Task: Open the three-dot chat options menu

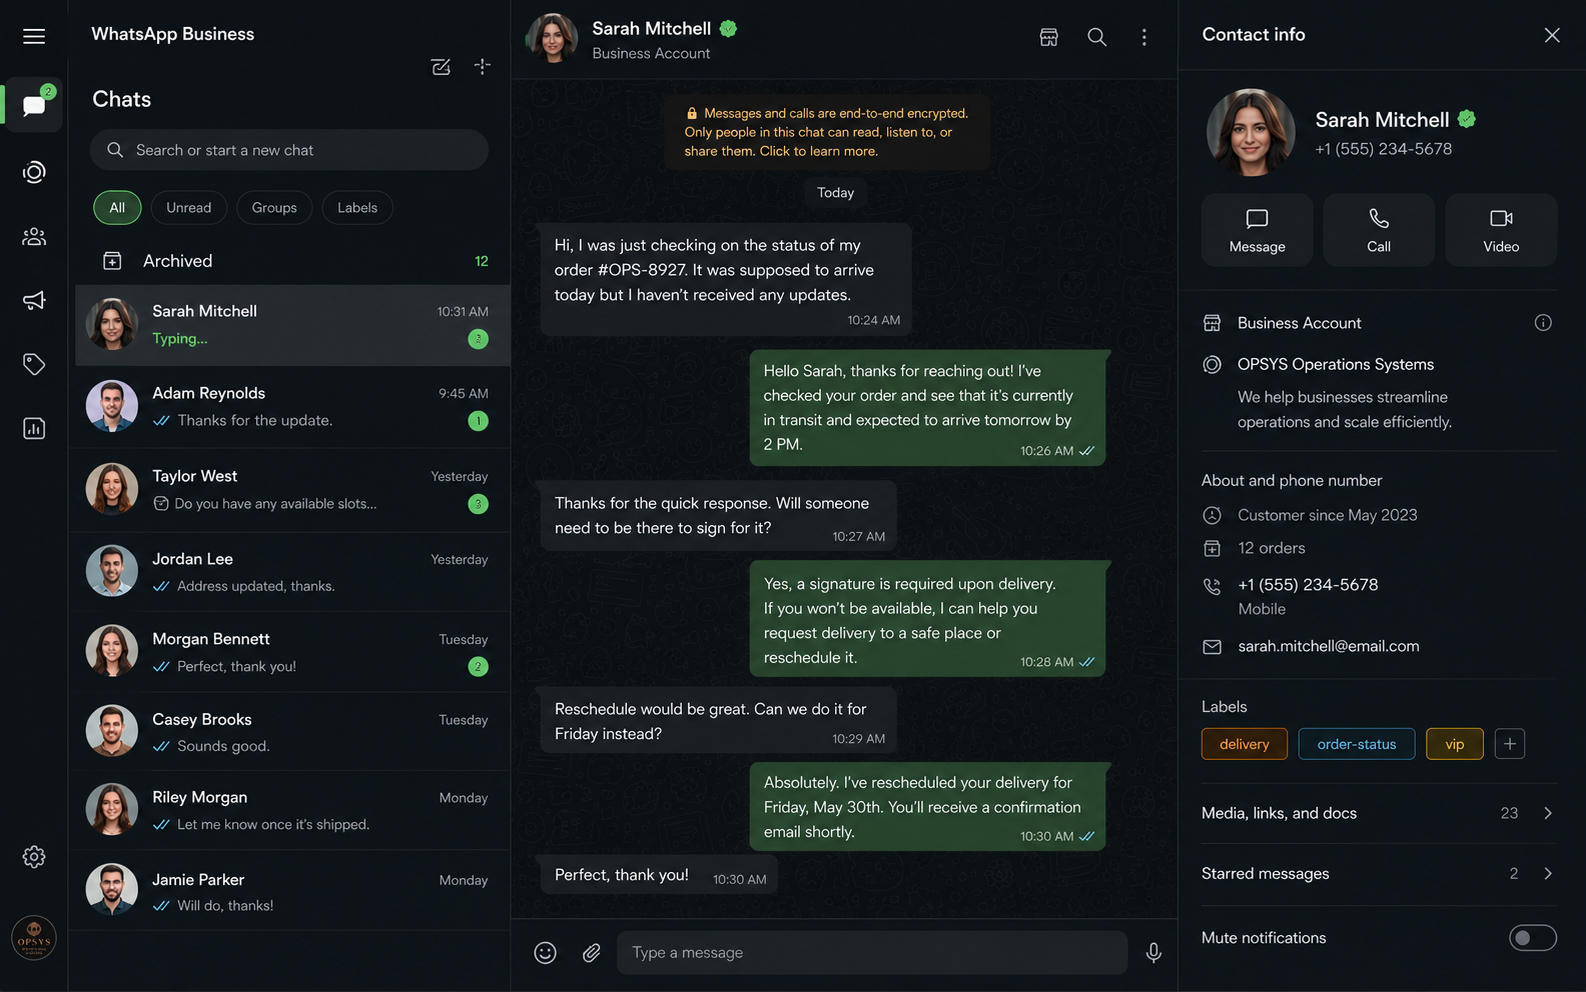Action: coord(1144,37)
